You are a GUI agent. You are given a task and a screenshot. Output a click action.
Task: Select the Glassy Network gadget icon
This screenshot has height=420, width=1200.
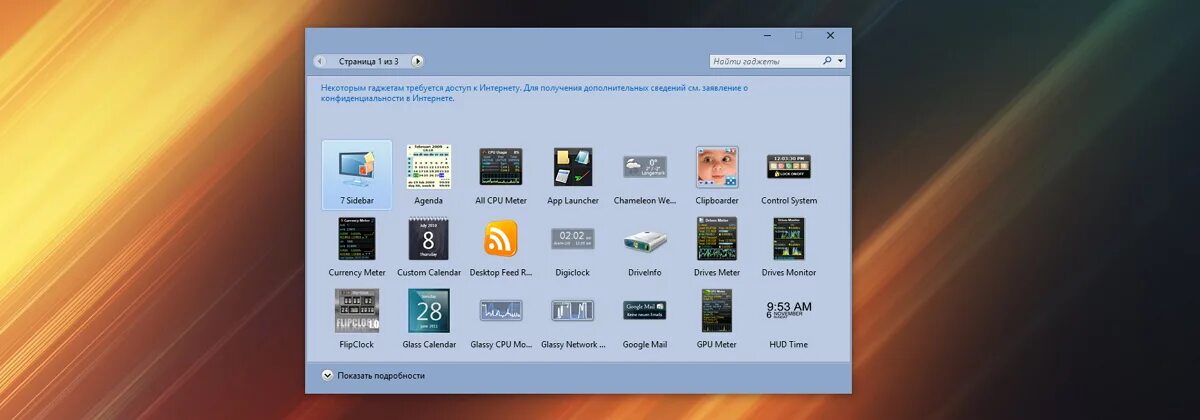(573, 310)
